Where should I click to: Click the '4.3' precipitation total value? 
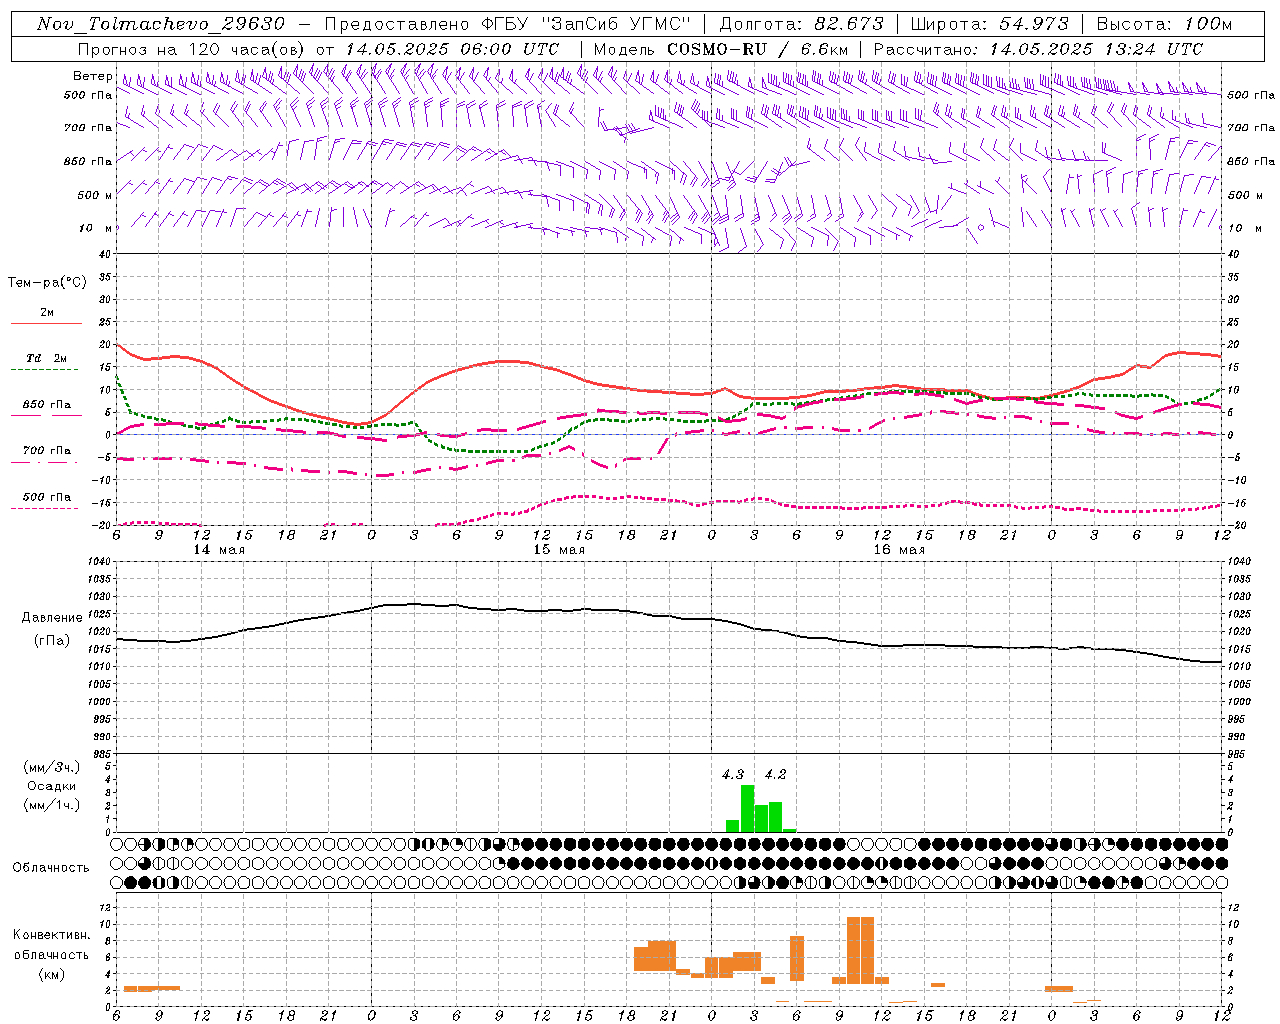(733, 774)
